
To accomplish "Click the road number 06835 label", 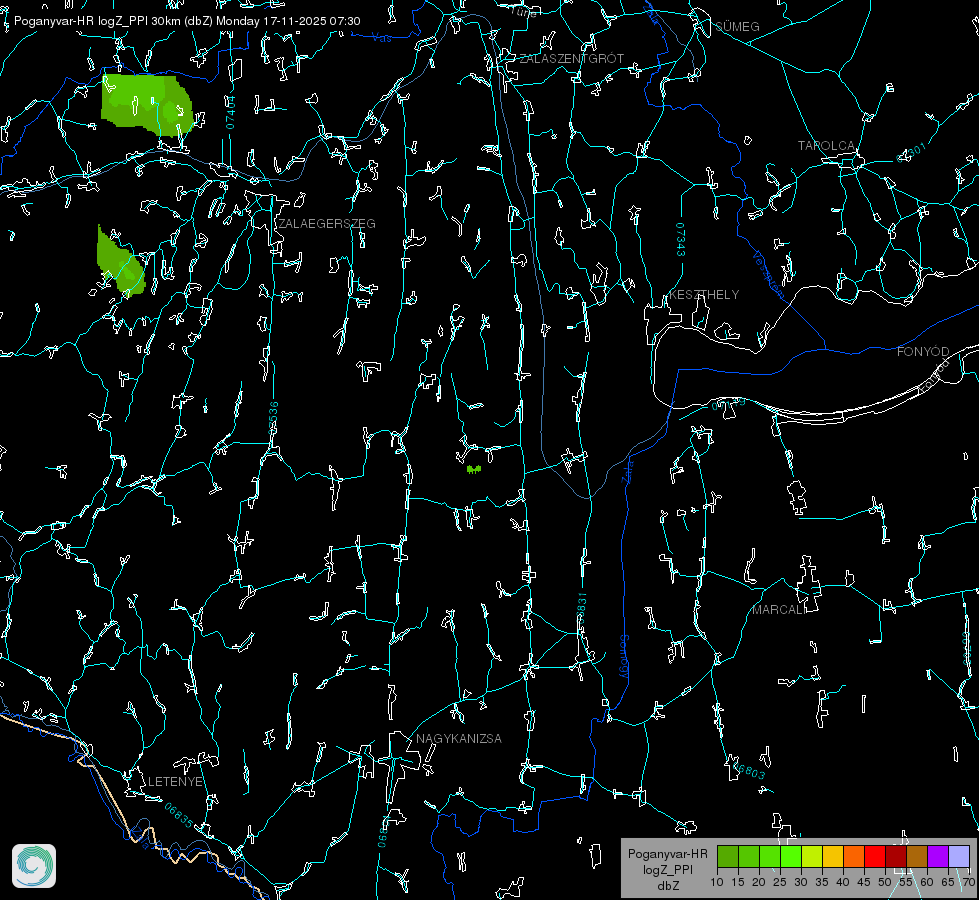I will [179, 816].
